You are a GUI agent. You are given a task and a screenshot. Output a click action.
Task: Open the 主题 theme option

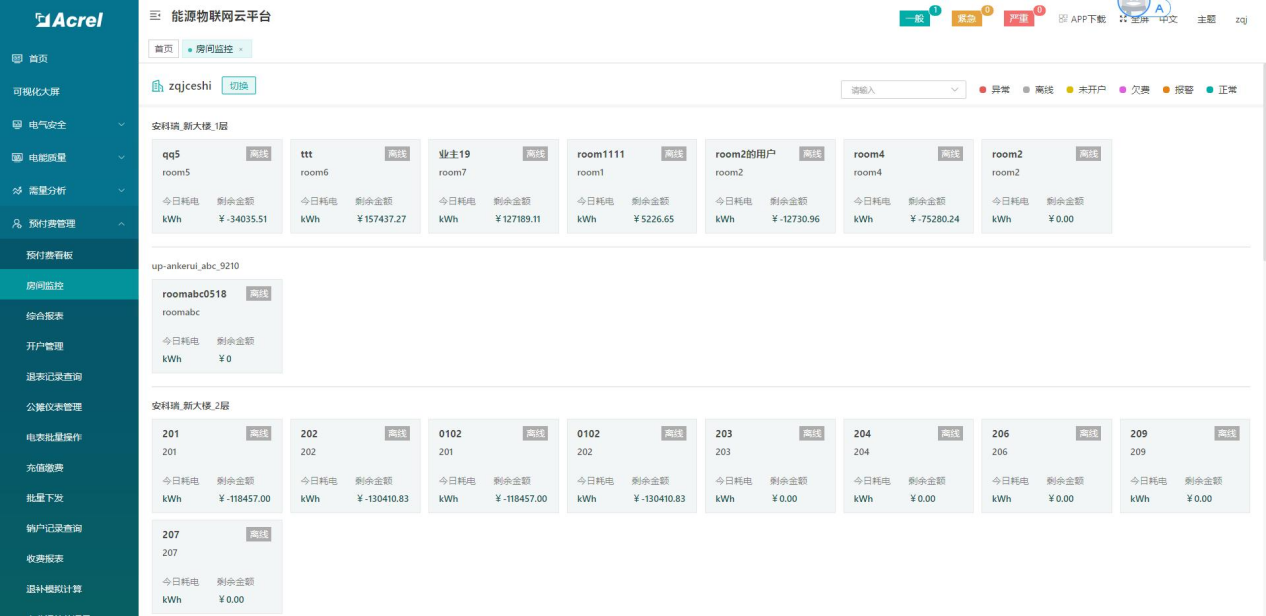click(x=1206, y=19)
